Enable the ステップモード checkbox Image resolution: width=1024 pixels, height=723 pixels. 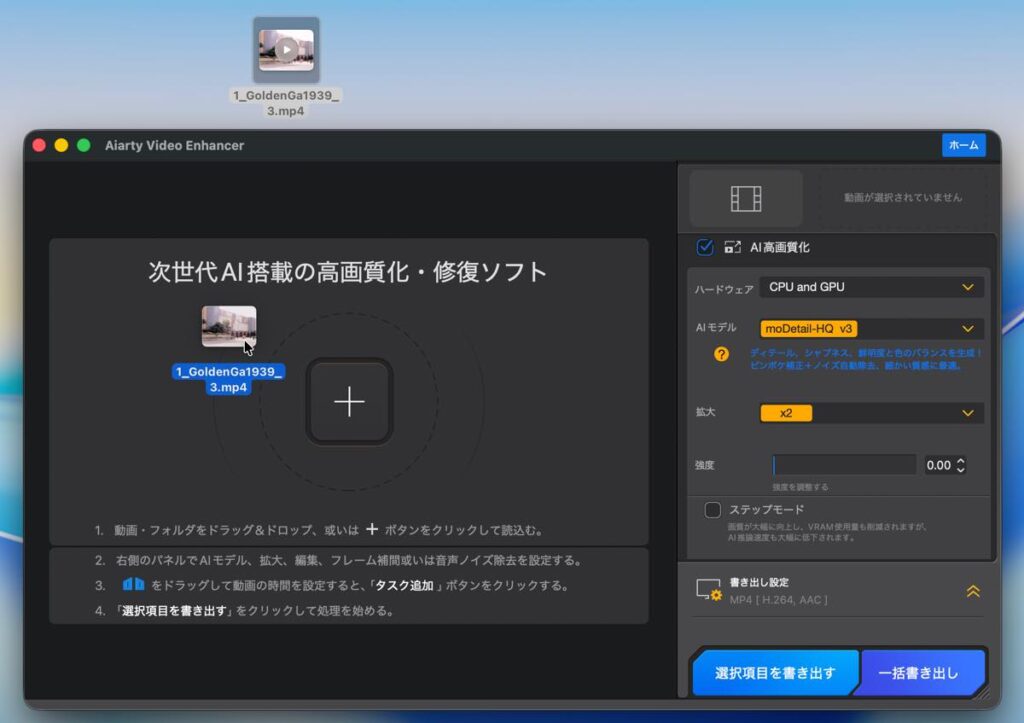(x=712, y=509)
